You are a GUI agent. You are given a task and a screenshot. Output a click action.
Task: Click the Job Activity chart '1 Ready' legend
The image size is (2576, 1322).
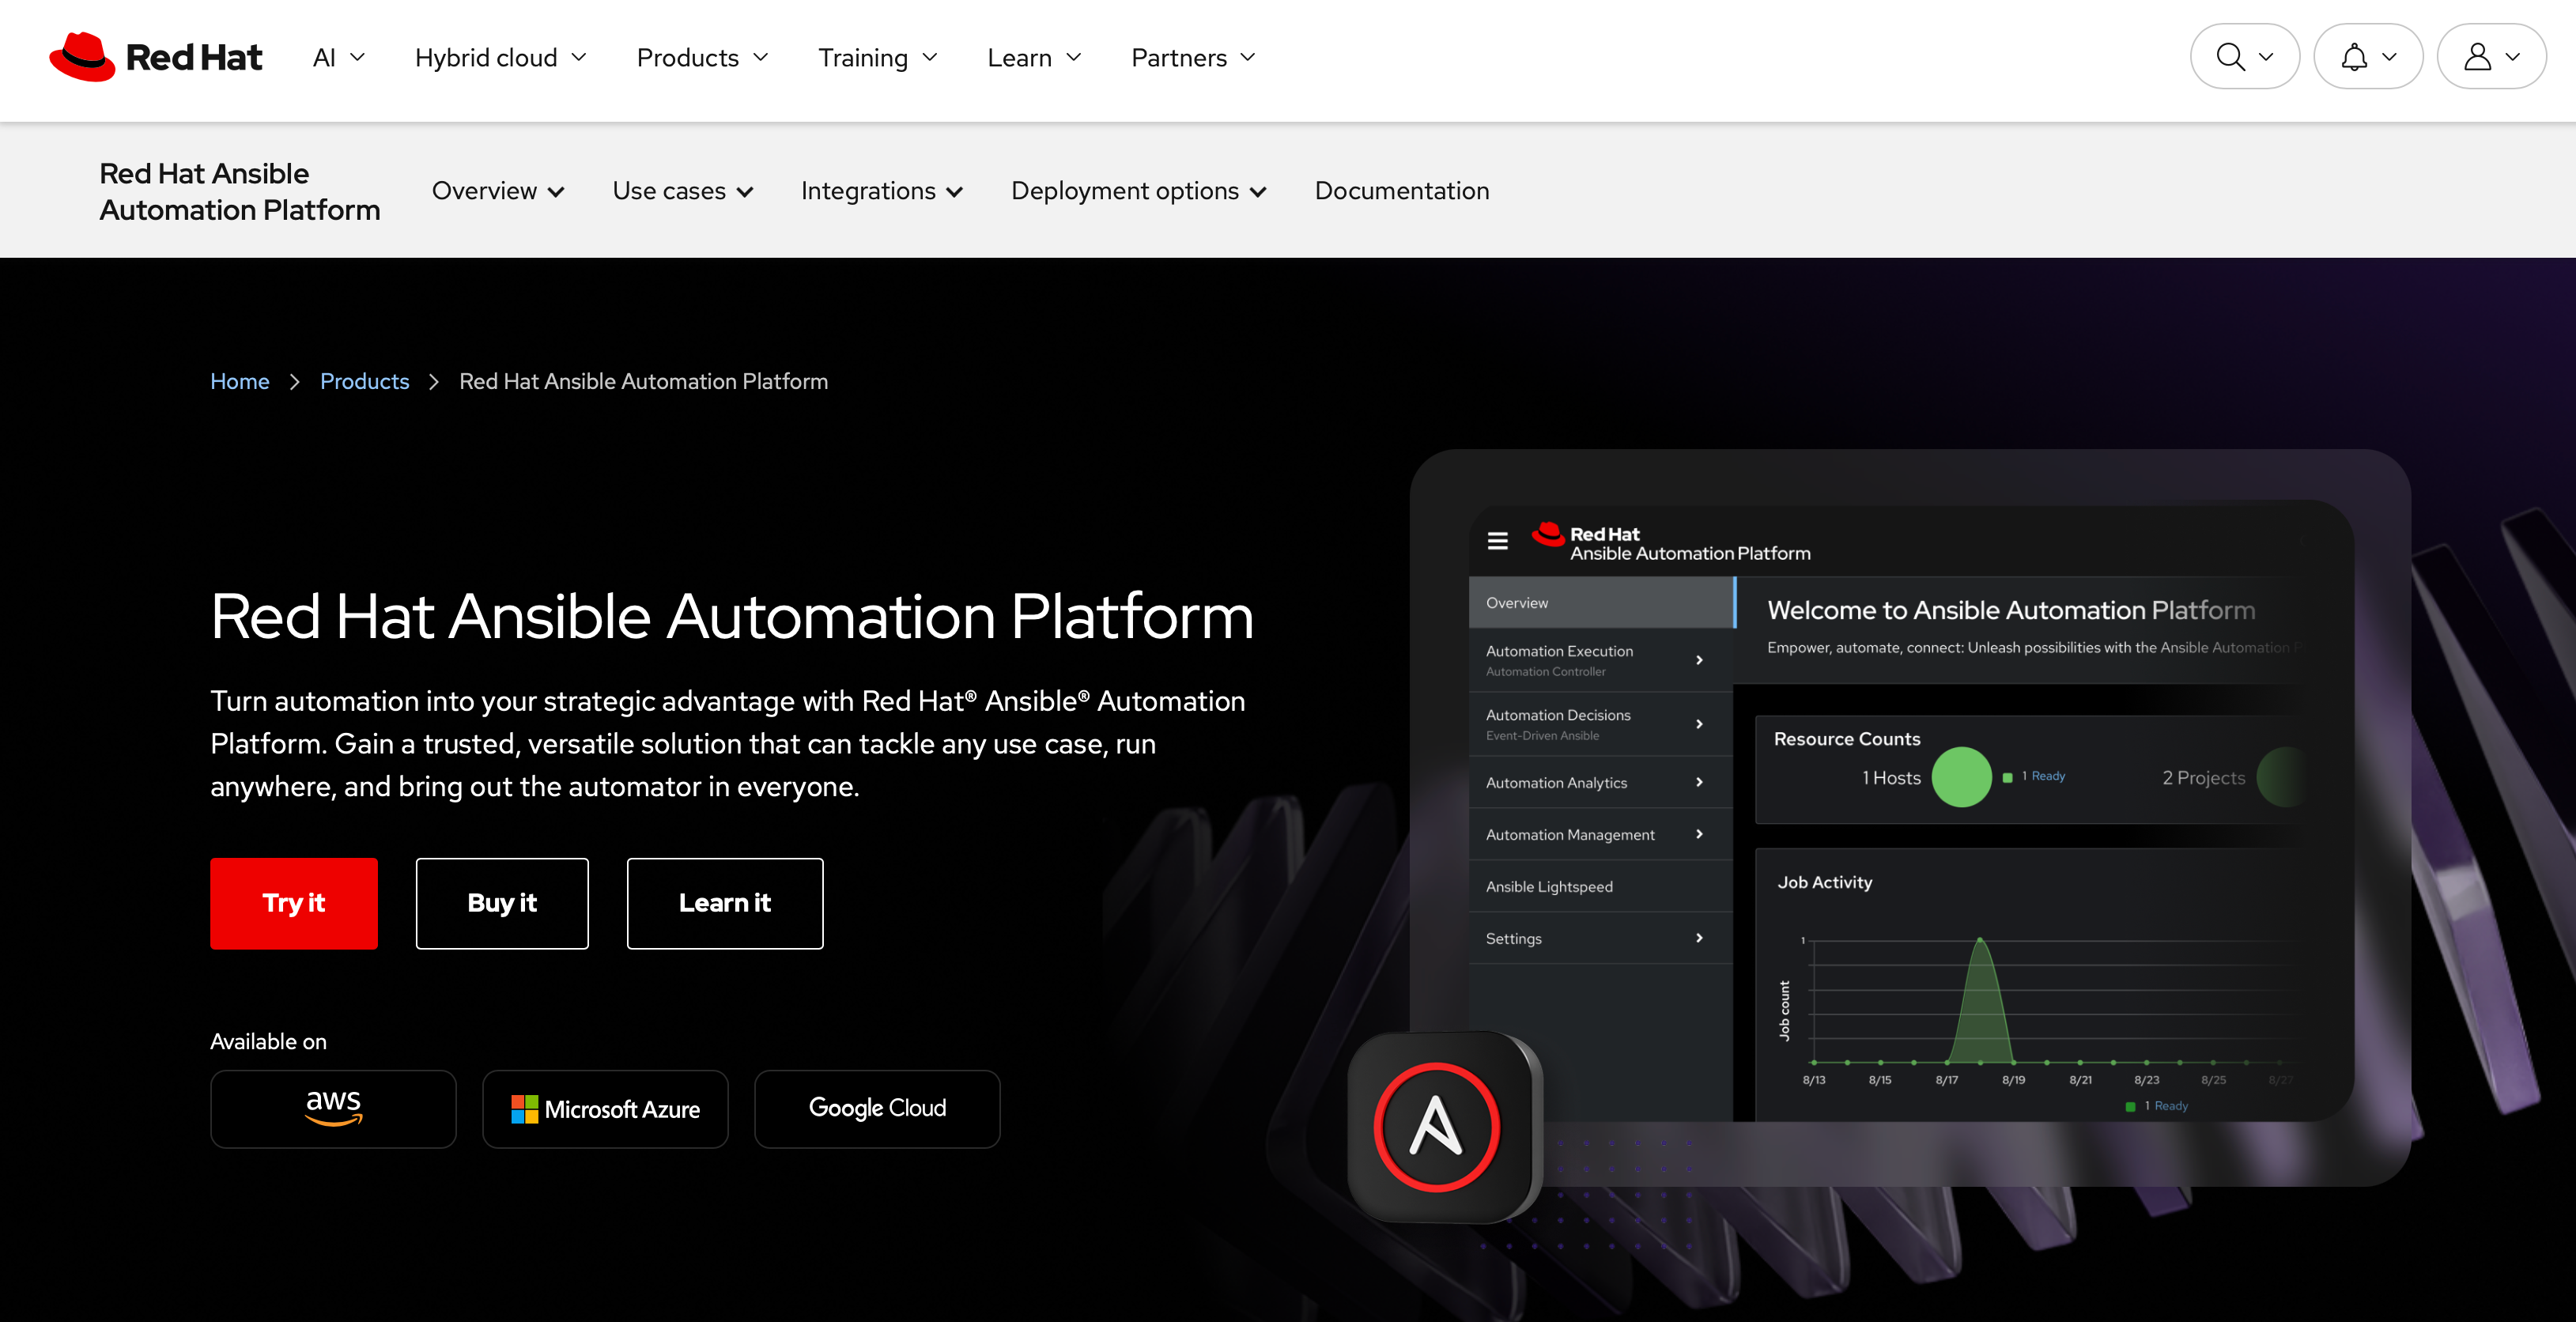coord(2157,1106)
